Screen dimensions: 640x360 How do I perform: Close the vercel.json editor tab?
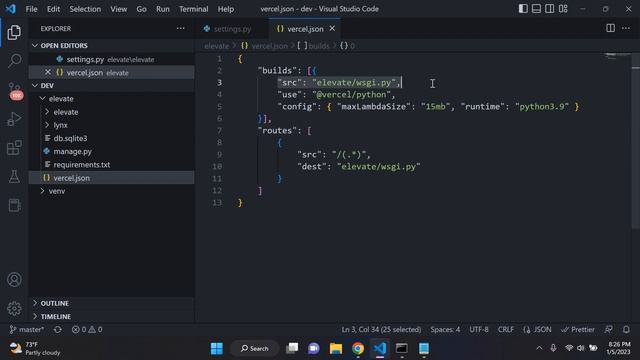pyautogui.click(x=332, y=29)
